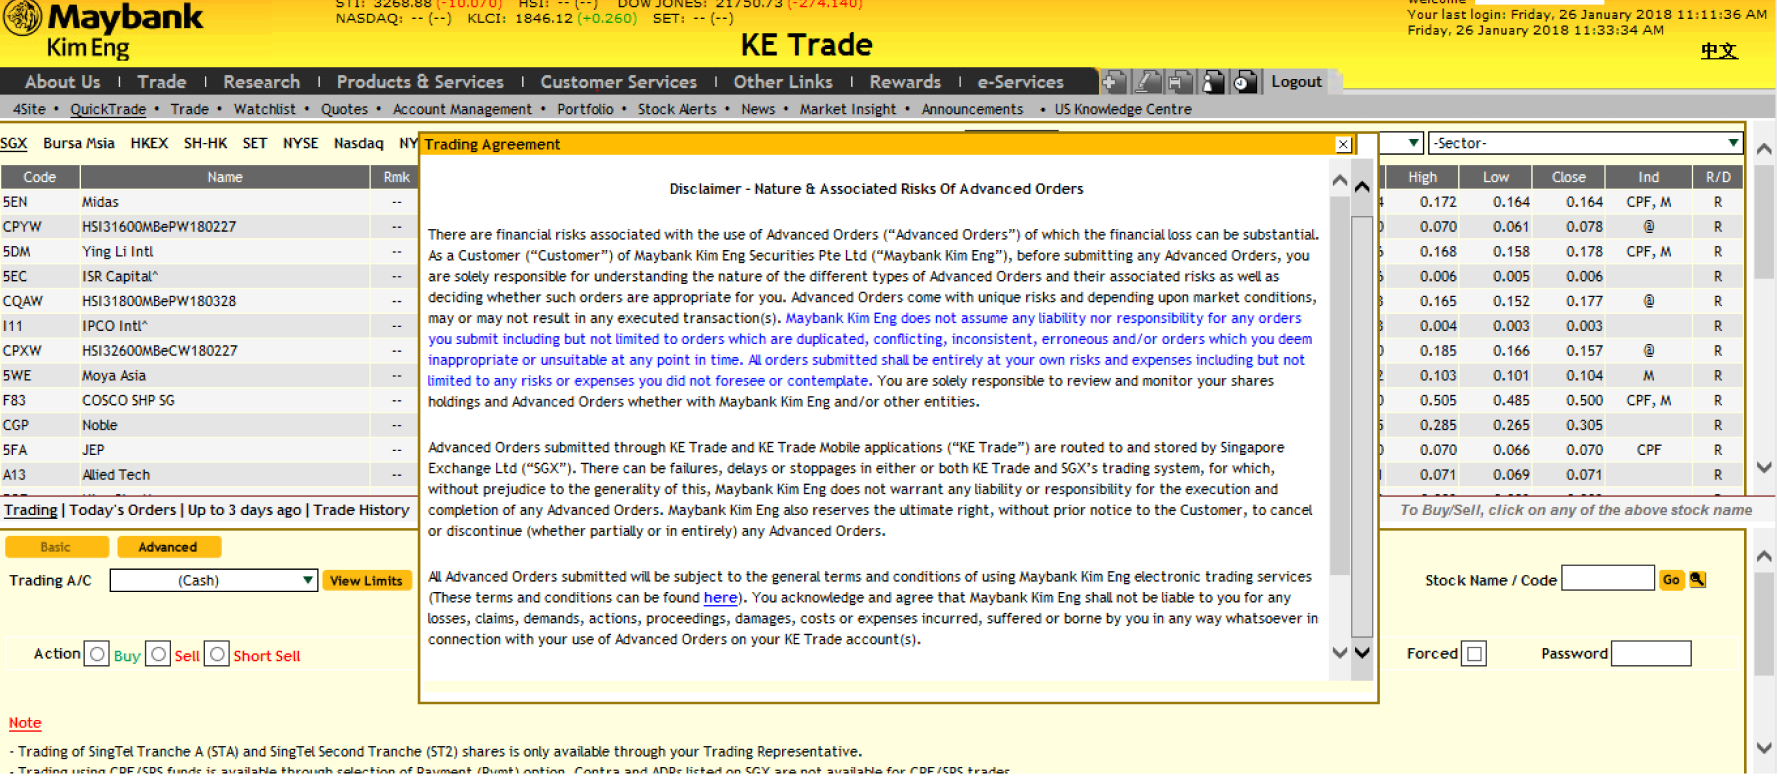1778x782 pixels.
Task: Click the outer scroll-down arrow of the dialog
Action: 1362,653
